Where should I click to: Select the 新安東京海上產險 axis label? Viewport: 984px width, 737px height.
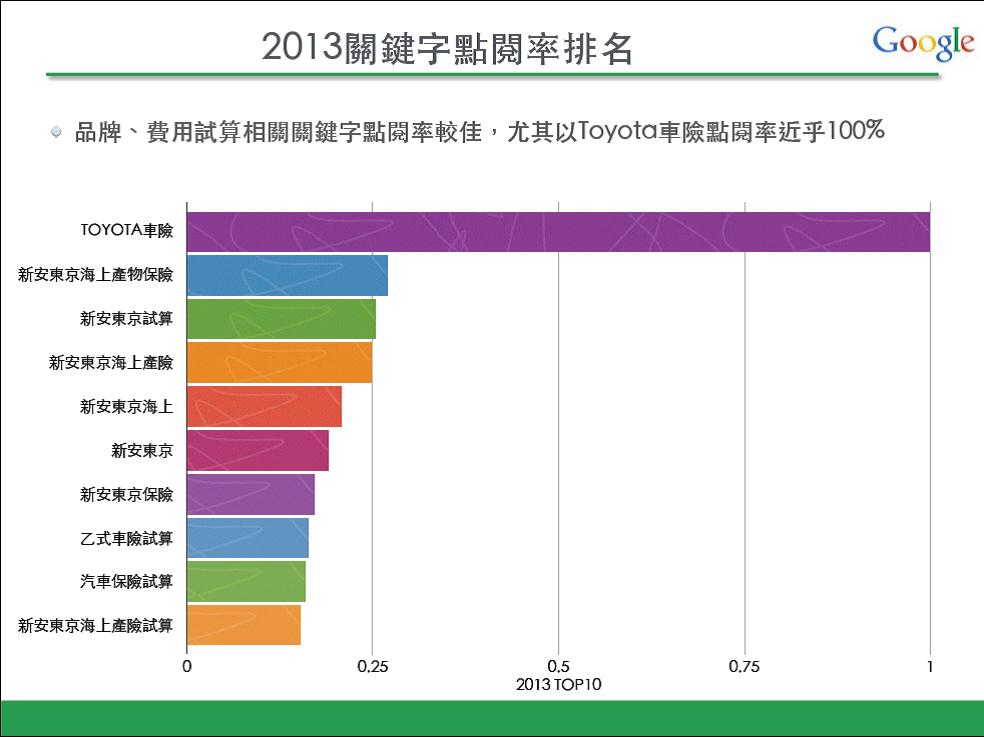(x=111, y=362)
